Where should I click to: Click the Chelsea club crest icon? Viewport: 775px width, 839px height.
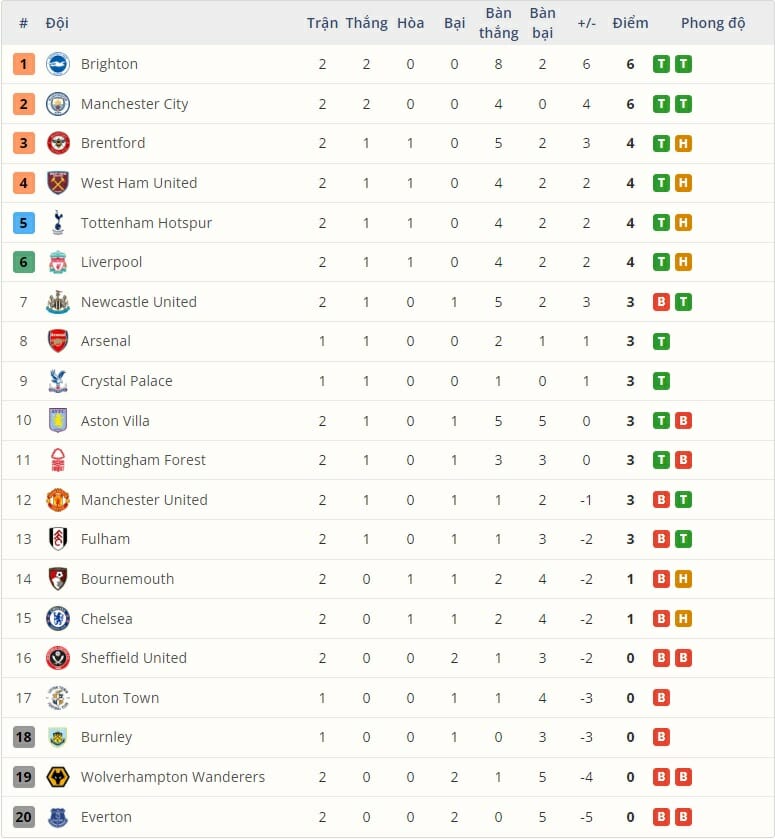[x=58, y=618]
